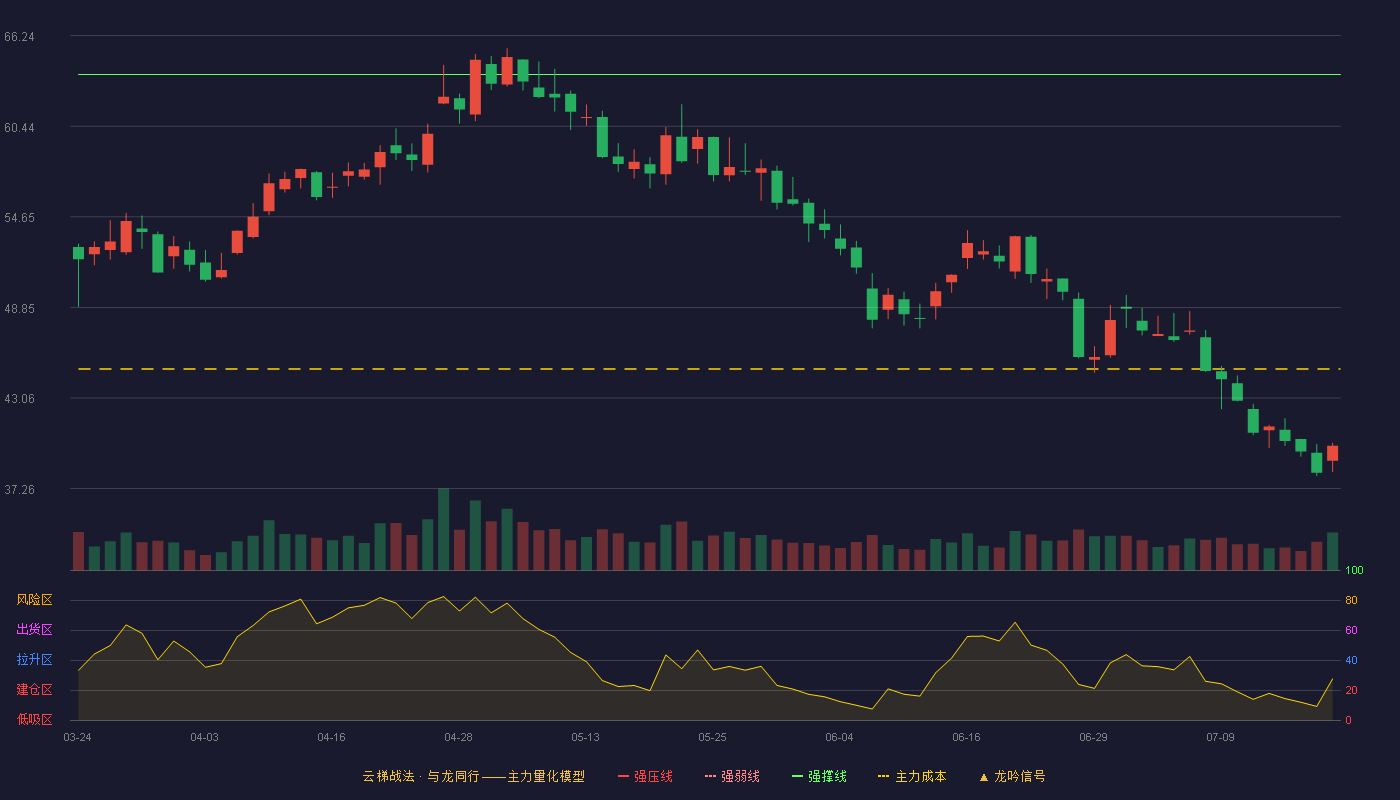
Task: Click the red 20 indicator scale label
Action: (1351, 690)
